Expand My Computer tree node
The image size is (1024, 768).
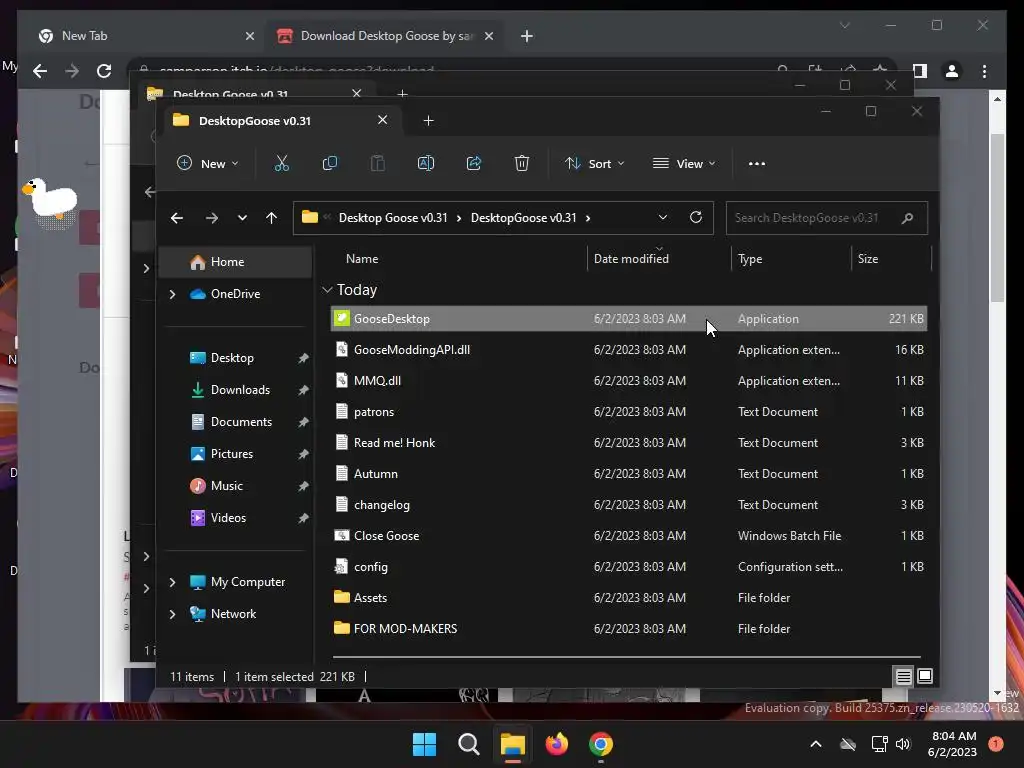[x=172, y=582]
